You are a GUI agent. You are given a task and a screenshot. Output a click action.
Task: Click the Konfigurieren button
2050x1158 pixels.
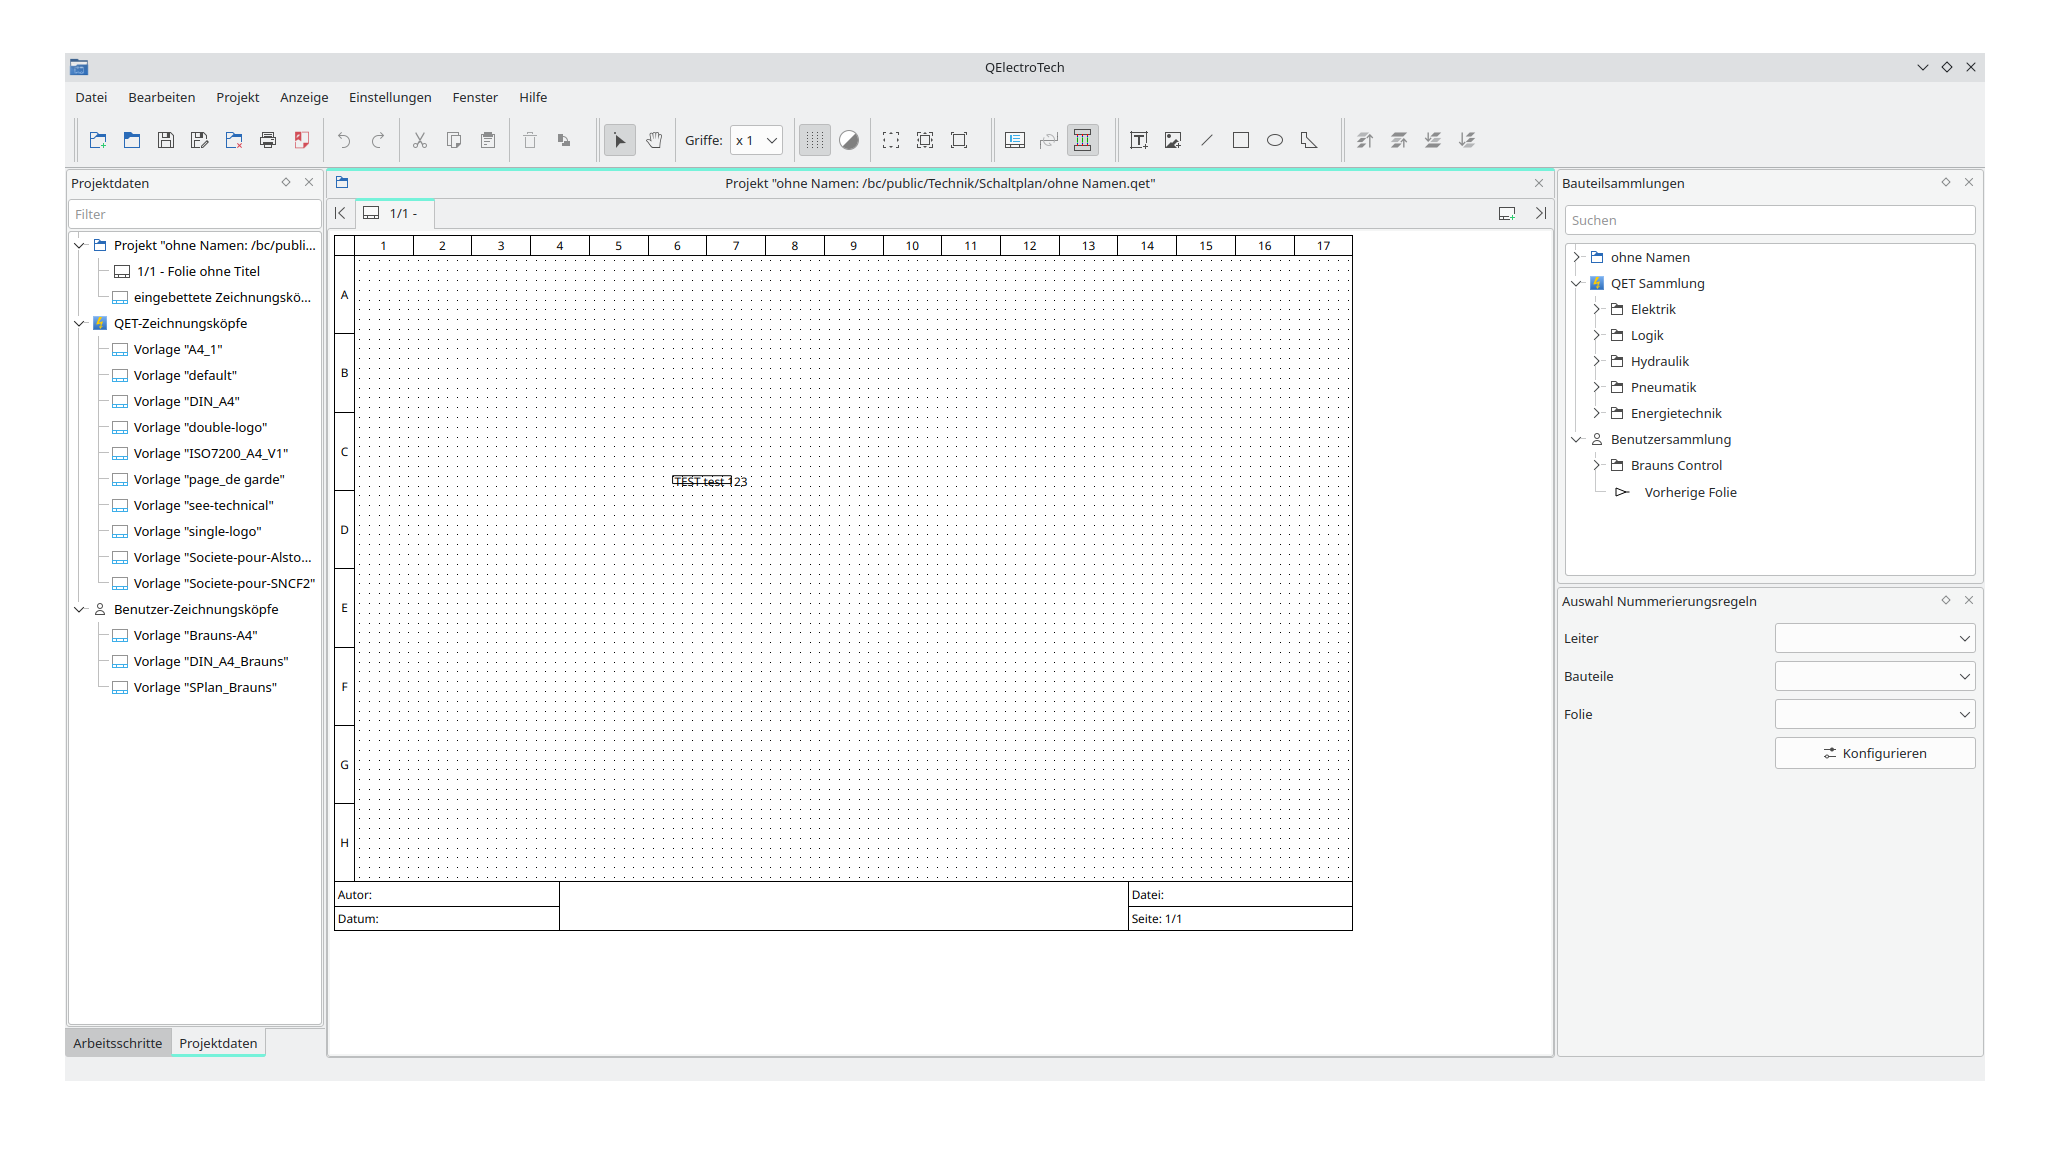point(1874,753)
